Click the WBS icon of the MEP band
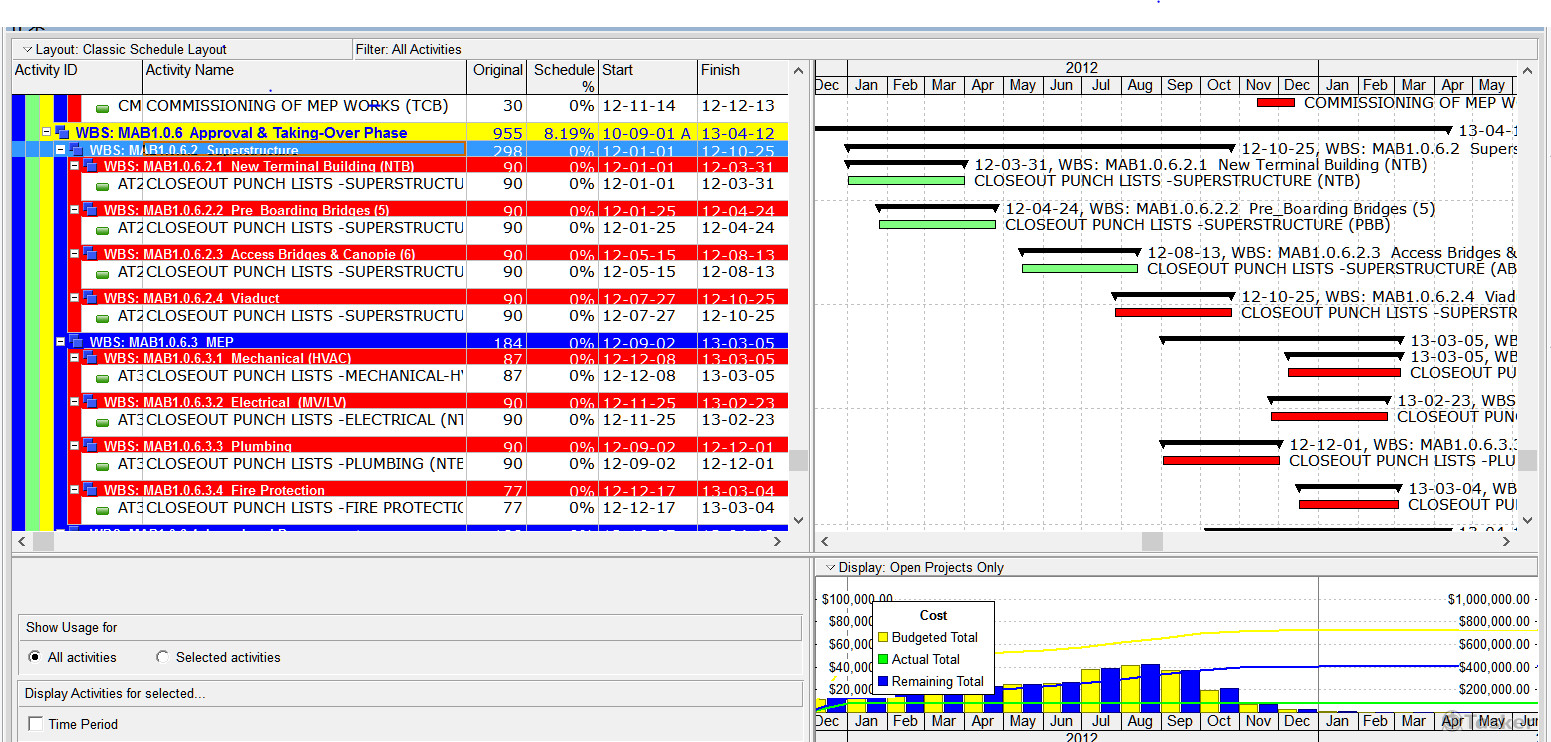 (x=76, y=342)
